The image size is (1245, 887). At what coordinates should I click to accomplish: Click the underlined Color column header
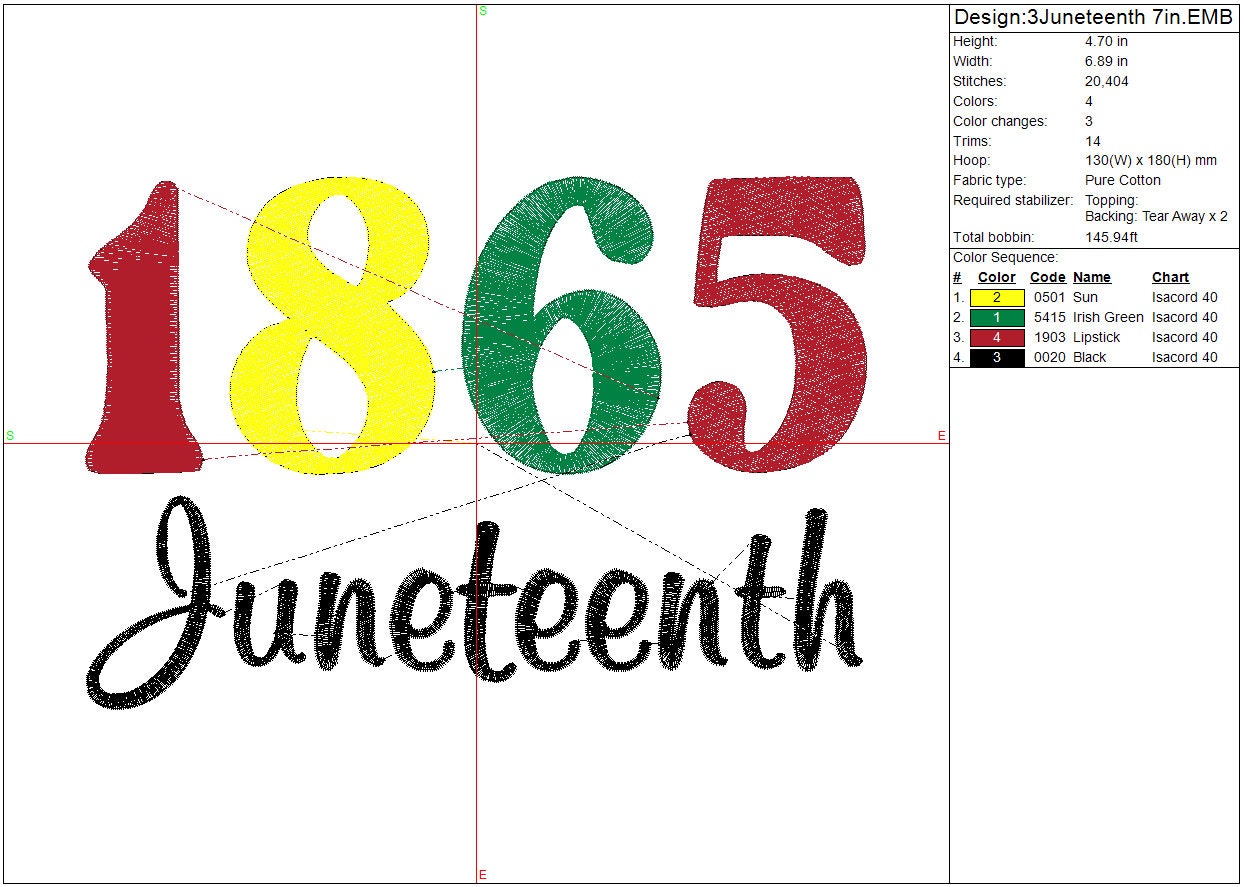pyautogui.click(x=996, y=278)
